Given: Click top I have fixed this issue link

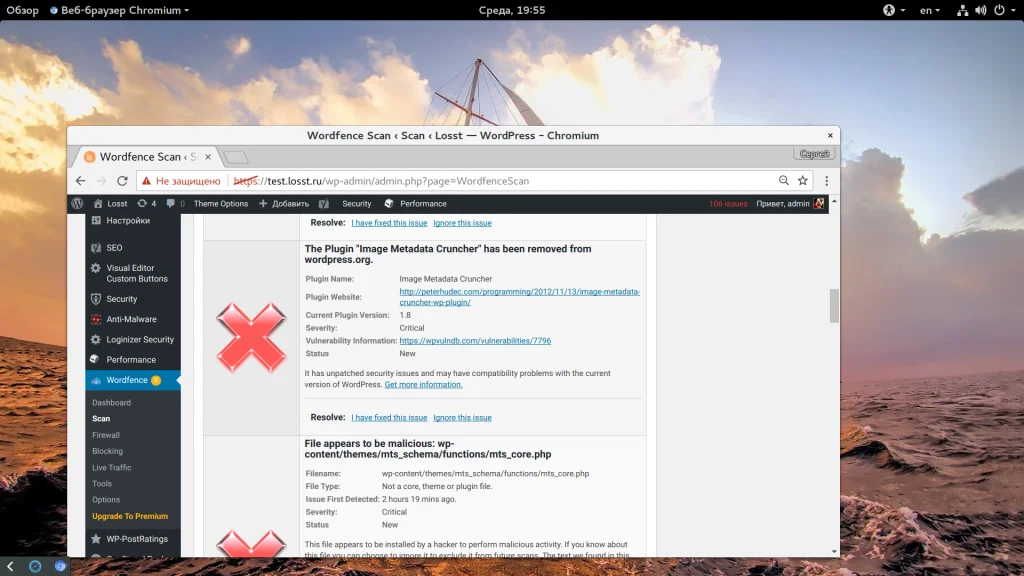Looking at the screenshot, I should [x=389, y=223].
